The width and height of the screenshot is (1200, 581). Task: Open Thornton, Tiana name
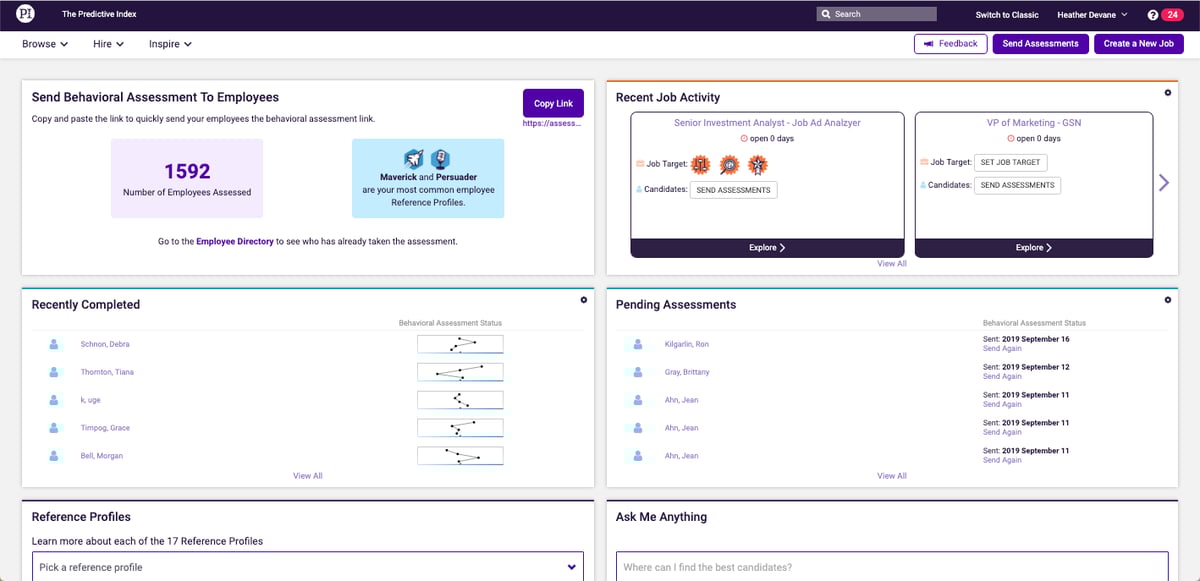[107, 372]
